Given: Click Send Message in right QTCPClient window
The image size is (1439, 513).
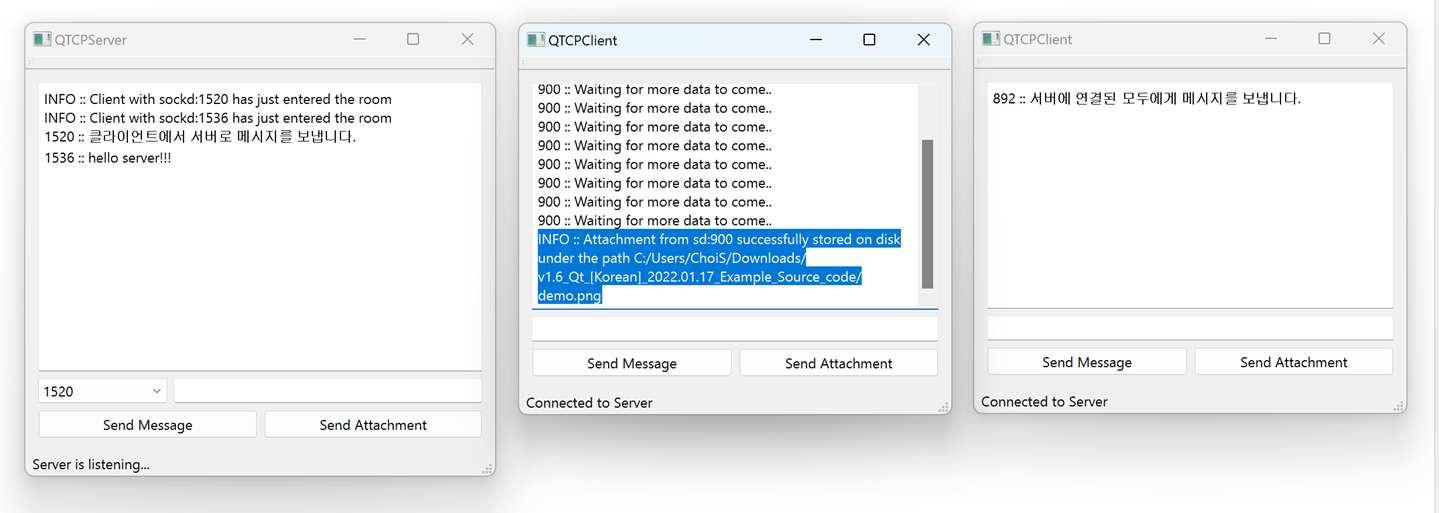Looking at the screenshot, I should 1087,362.
